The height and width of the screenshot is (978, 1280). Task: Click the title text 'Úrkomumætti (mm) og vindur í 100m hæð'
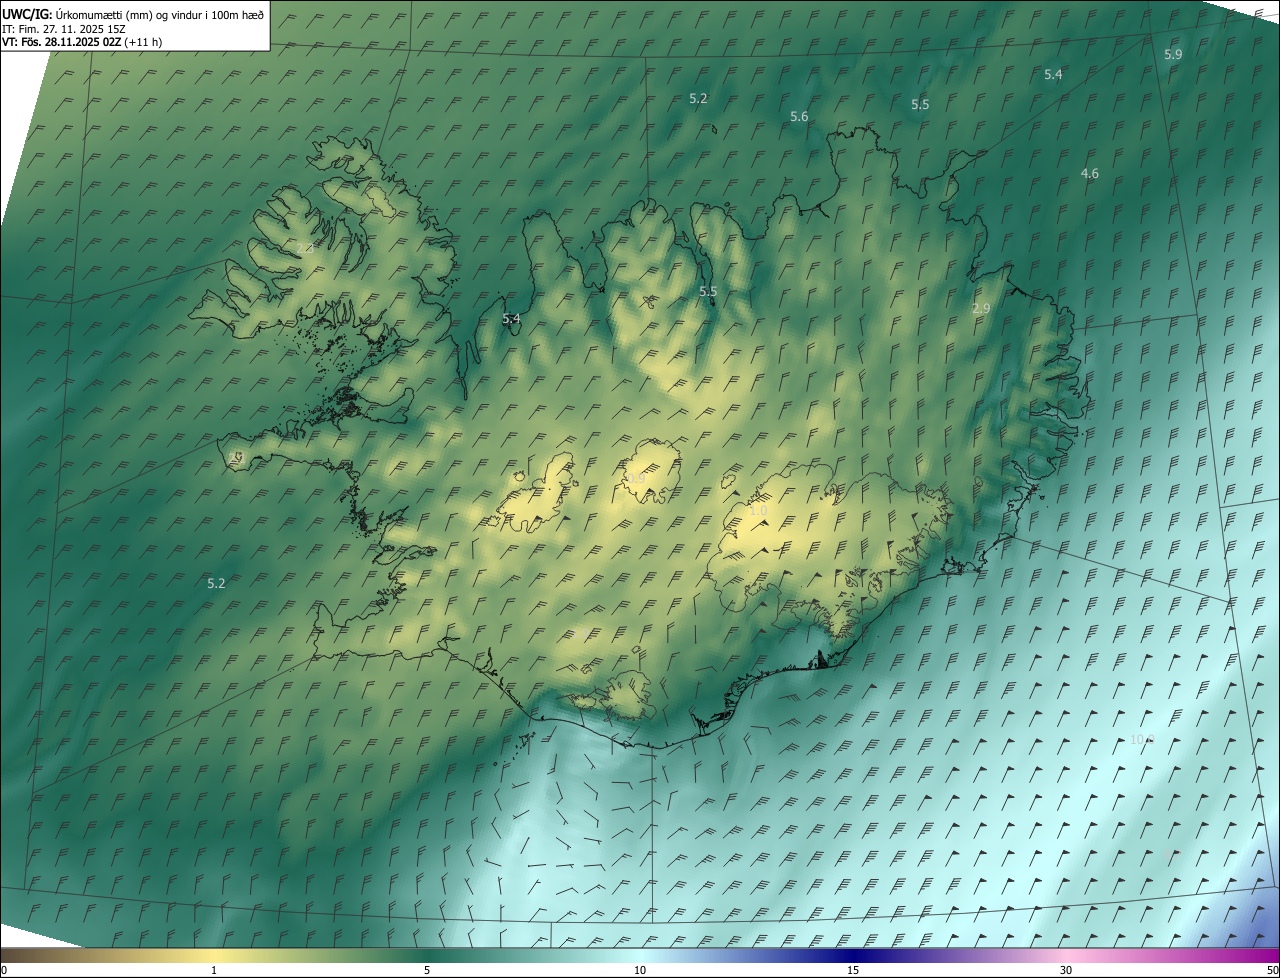coord(161,14)
